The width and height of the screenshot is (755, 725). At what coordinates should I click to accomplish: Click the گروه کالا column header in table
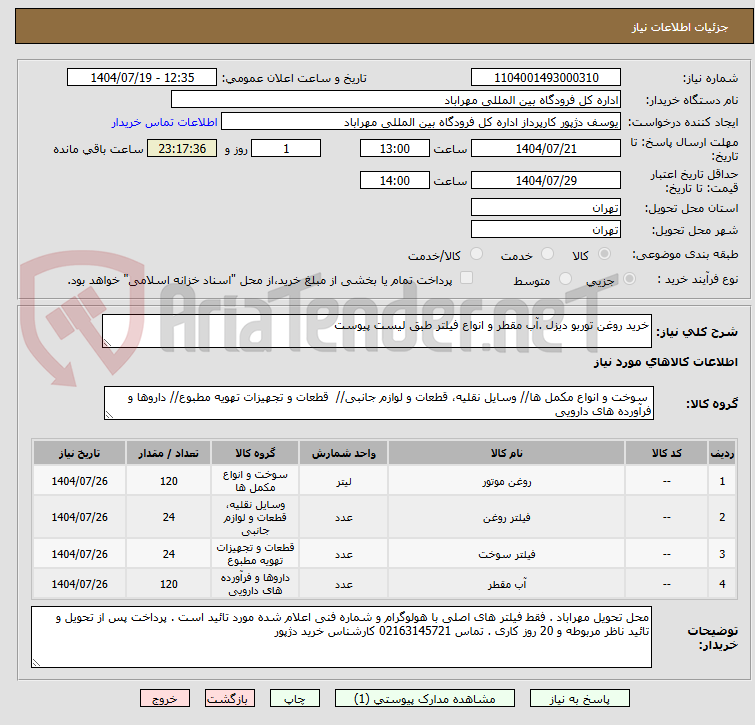click(x=255, y=453)
